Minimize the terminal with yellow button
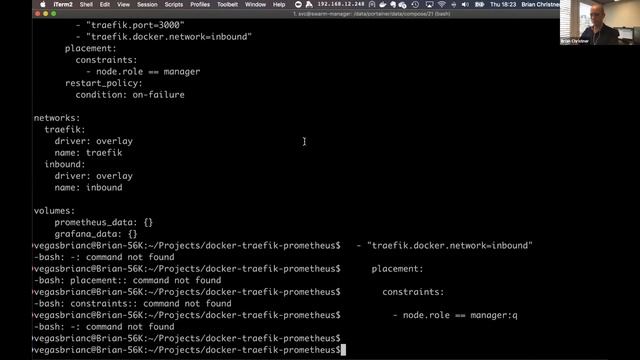 pyautogui.click(x=45, y=14)
